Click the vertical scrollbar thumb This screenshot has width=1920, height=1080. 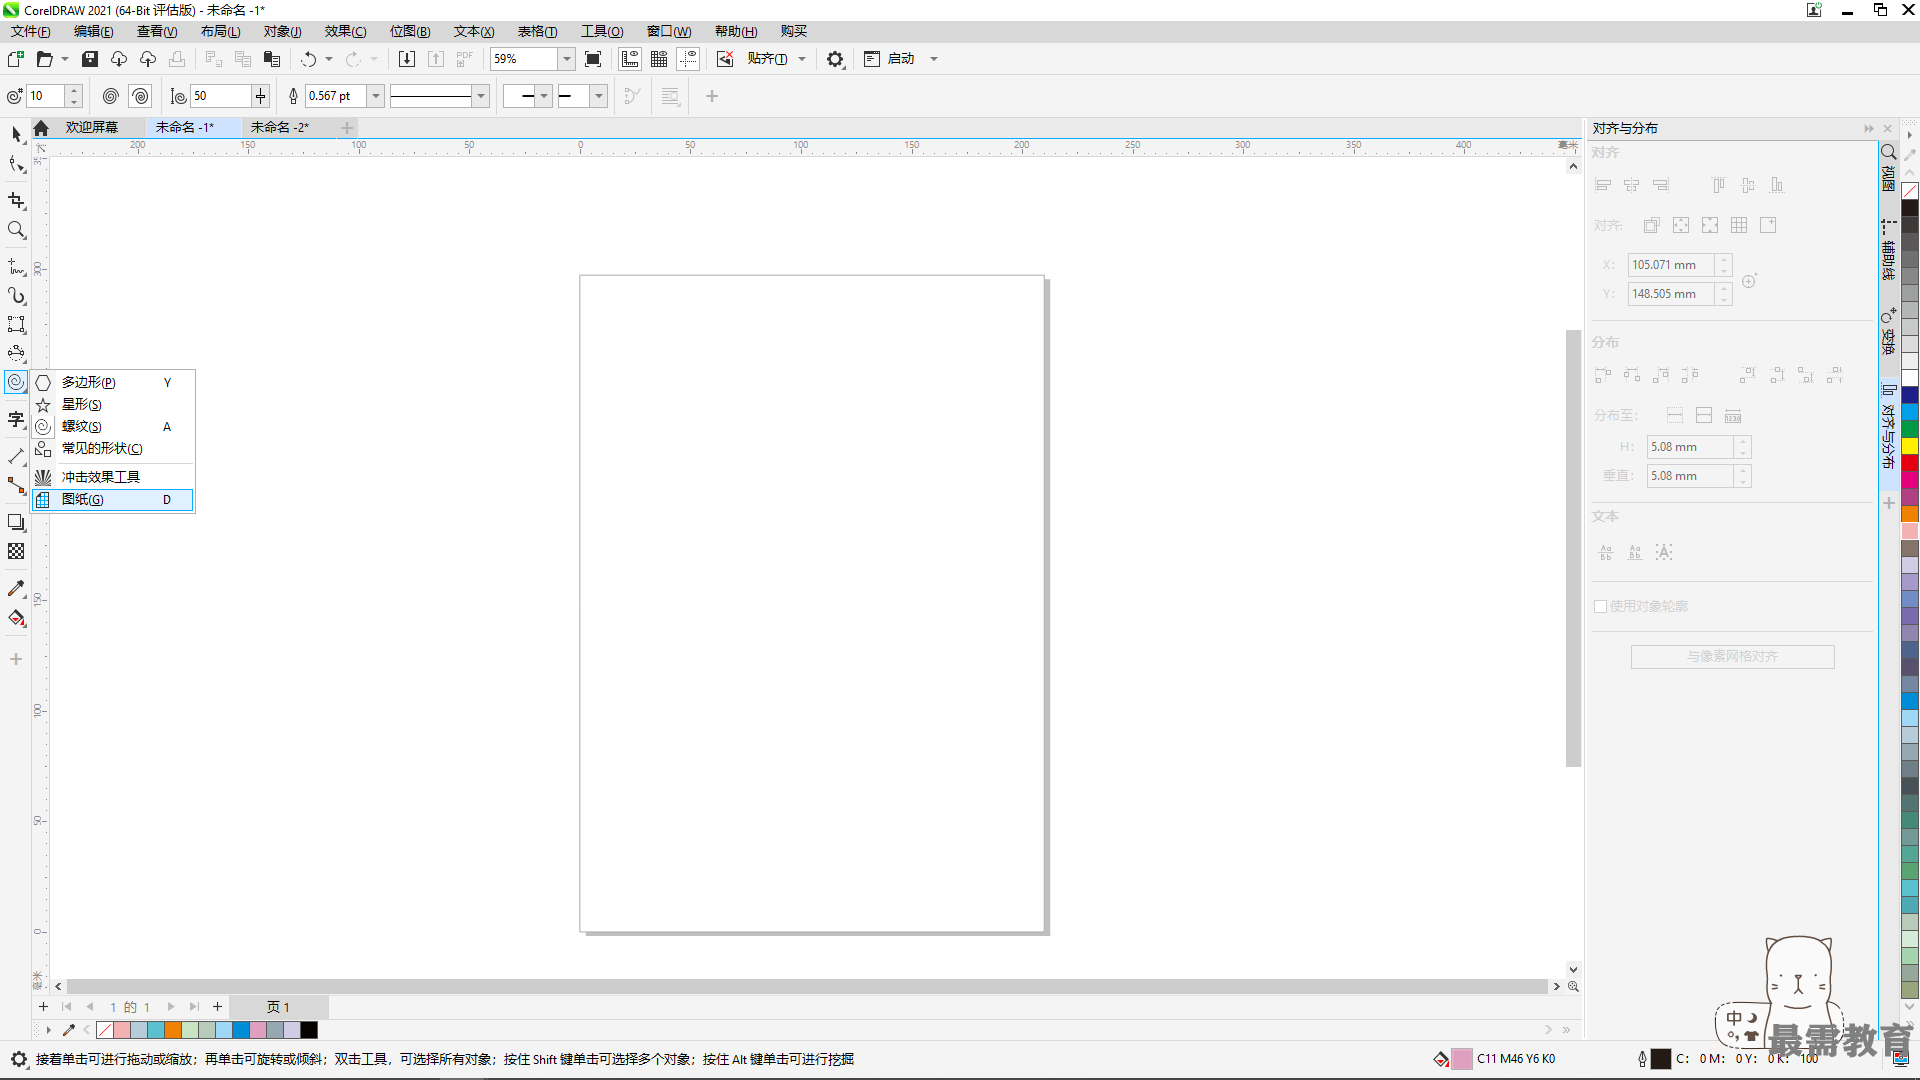click(x=1573, y=548)
